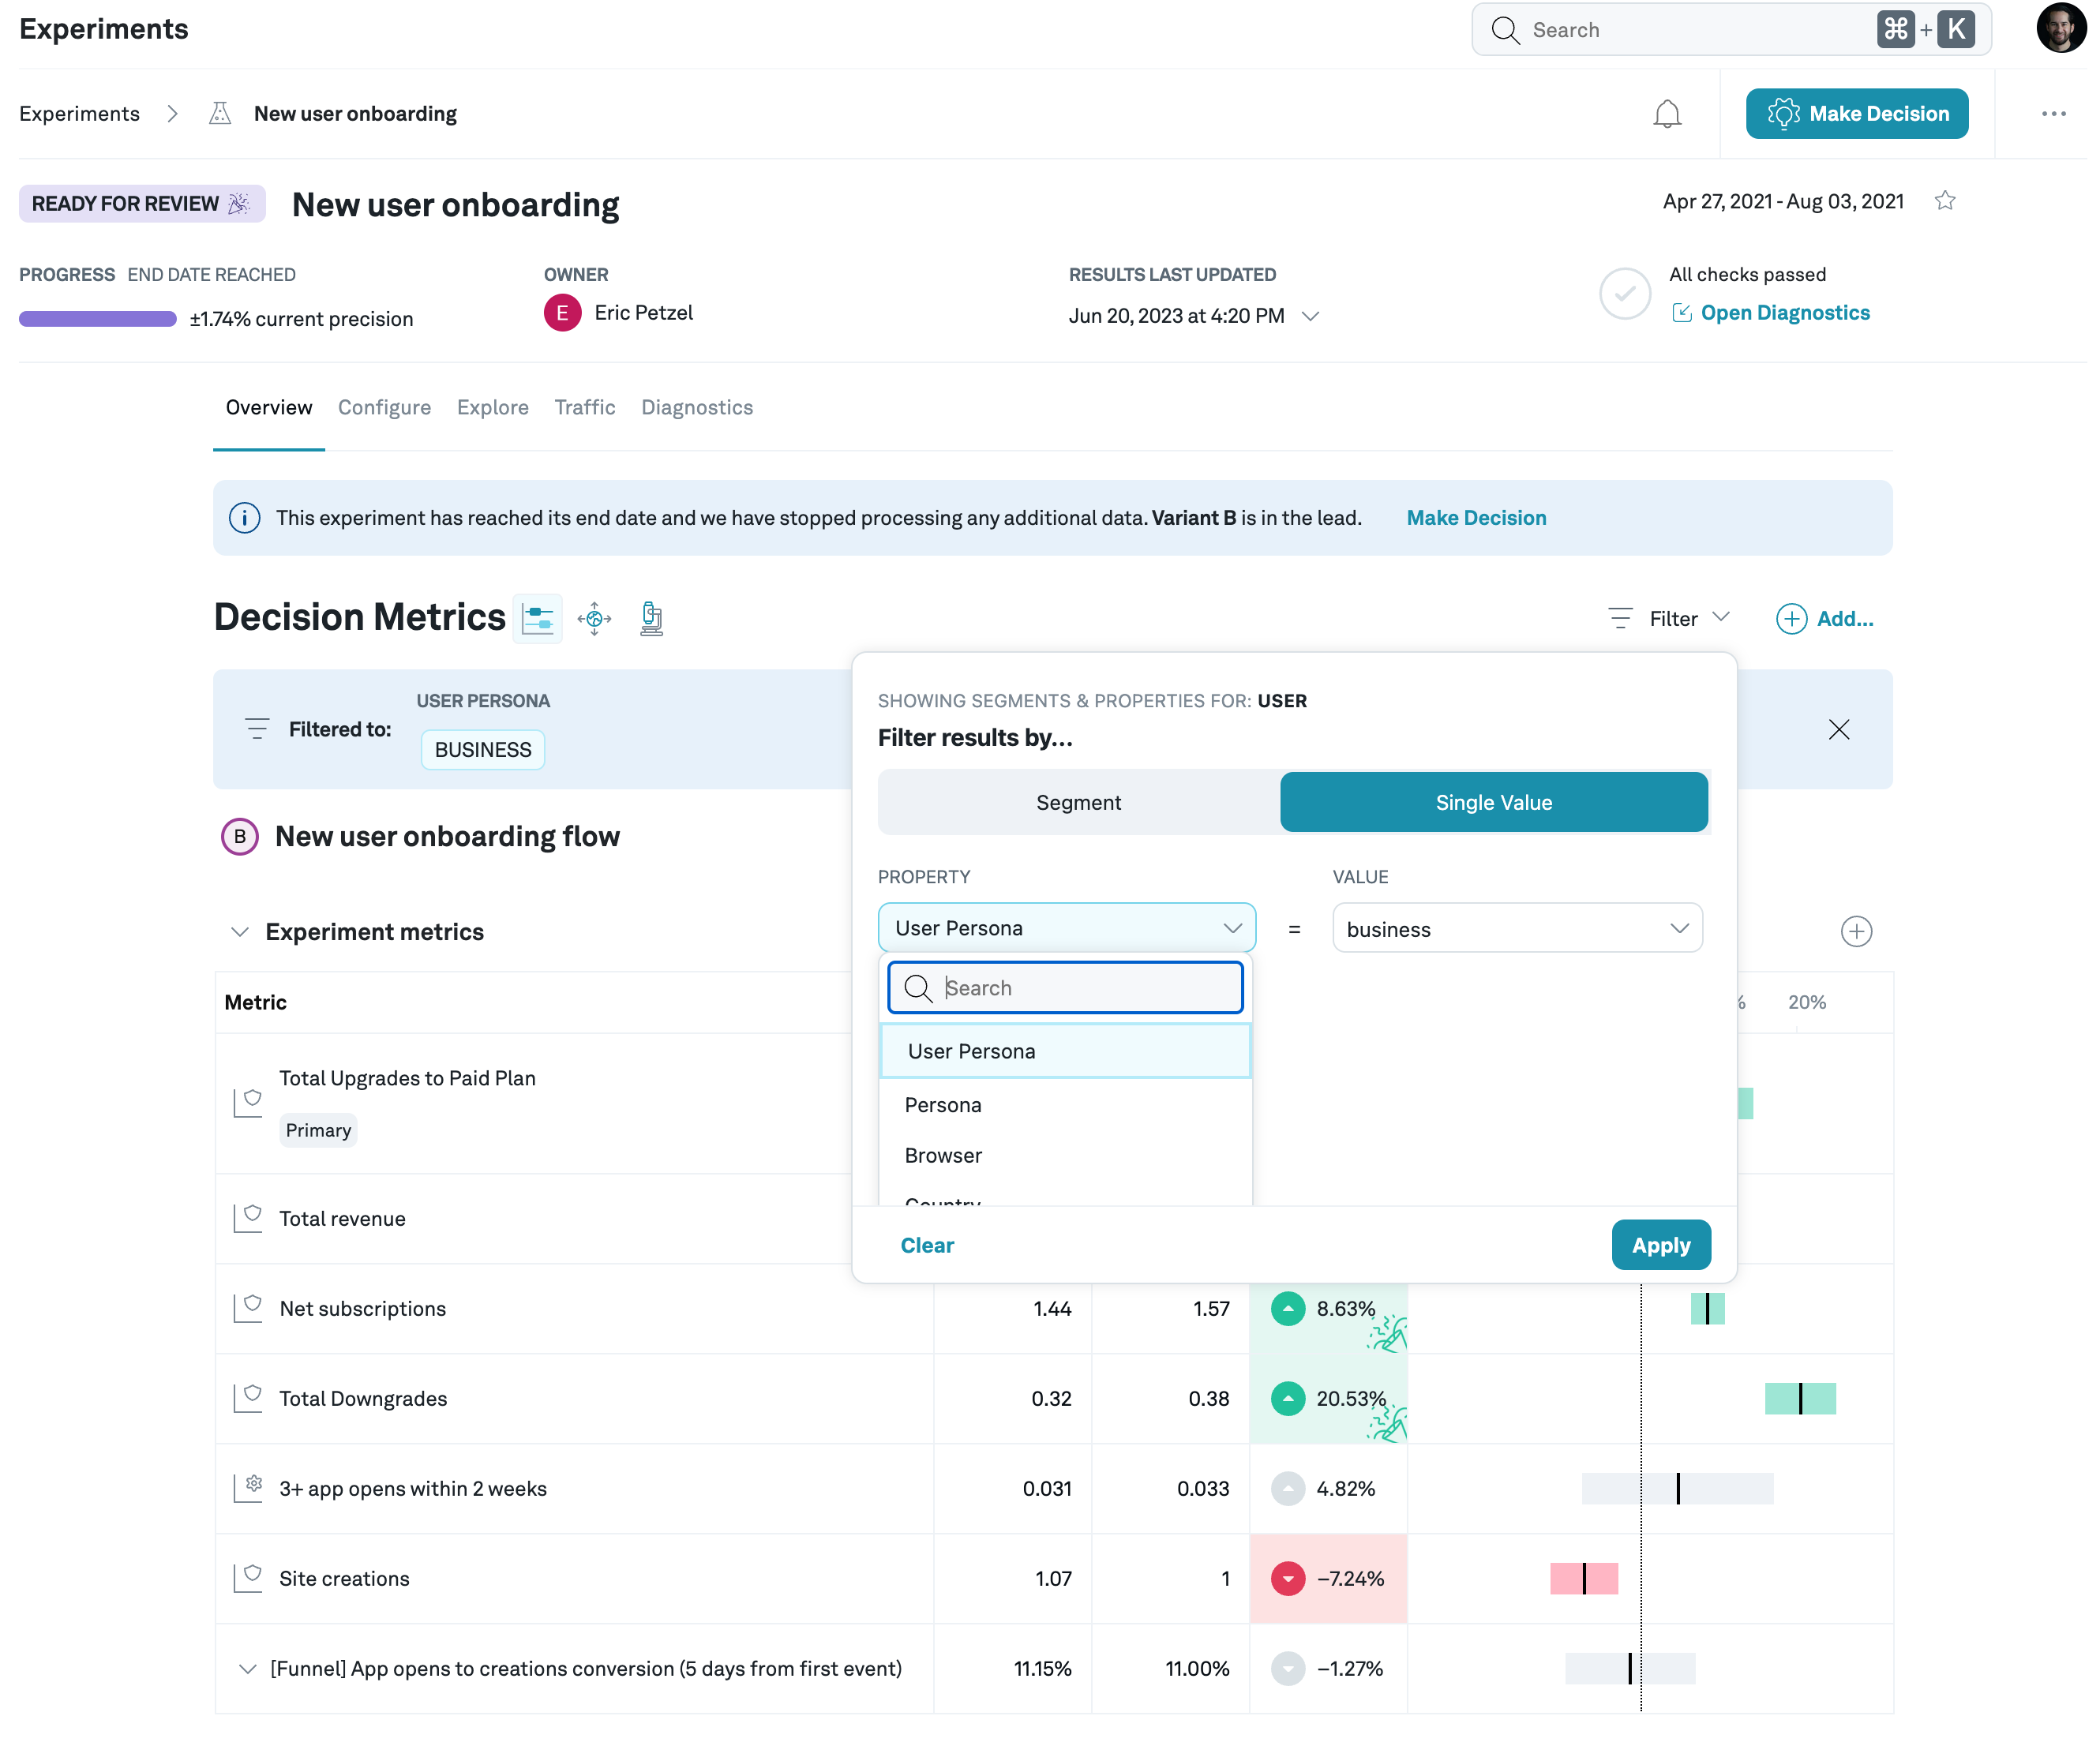Screen dimensions: 2100x1746
Task: Click the Apply button
Action: coord(1660,1245)
